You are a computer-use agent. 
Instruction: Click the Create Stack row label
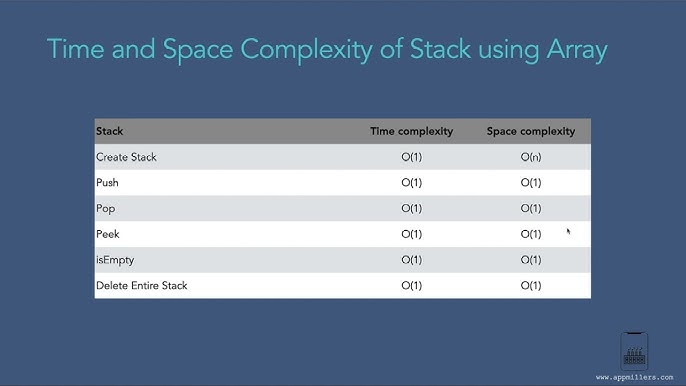click(126, 157)
